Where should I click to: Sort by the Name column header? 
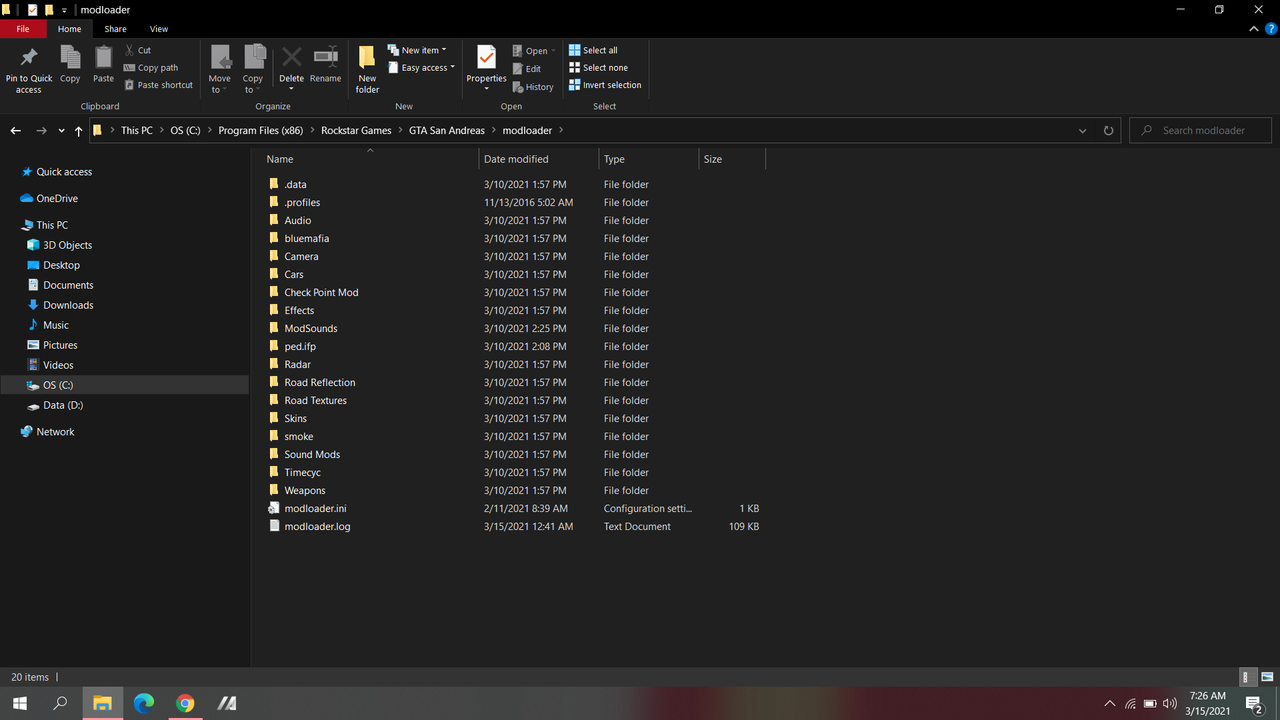click(x=370, y=159)
